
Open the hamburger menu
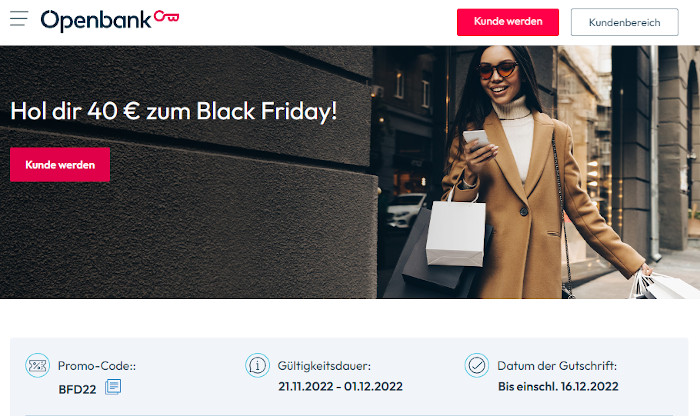(19, 19)
